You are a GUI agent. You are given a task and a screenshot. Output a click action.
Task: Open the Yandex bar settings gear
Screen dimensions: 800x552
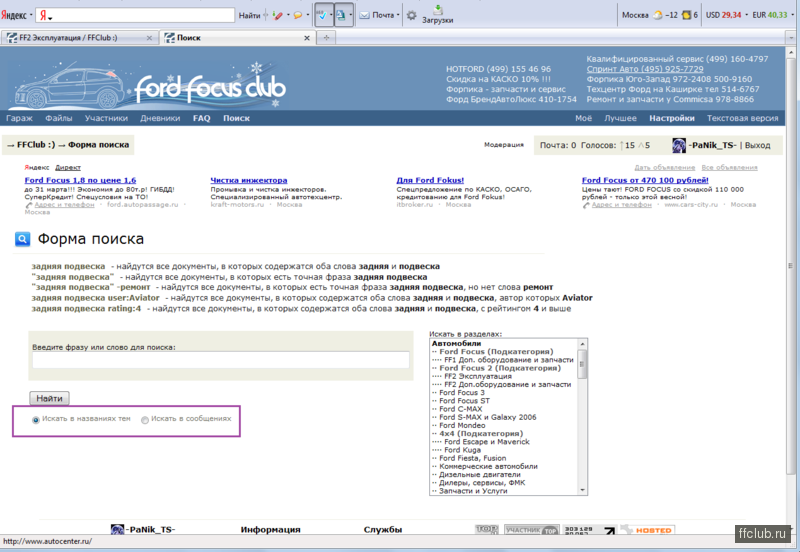(x=411, y=15)
